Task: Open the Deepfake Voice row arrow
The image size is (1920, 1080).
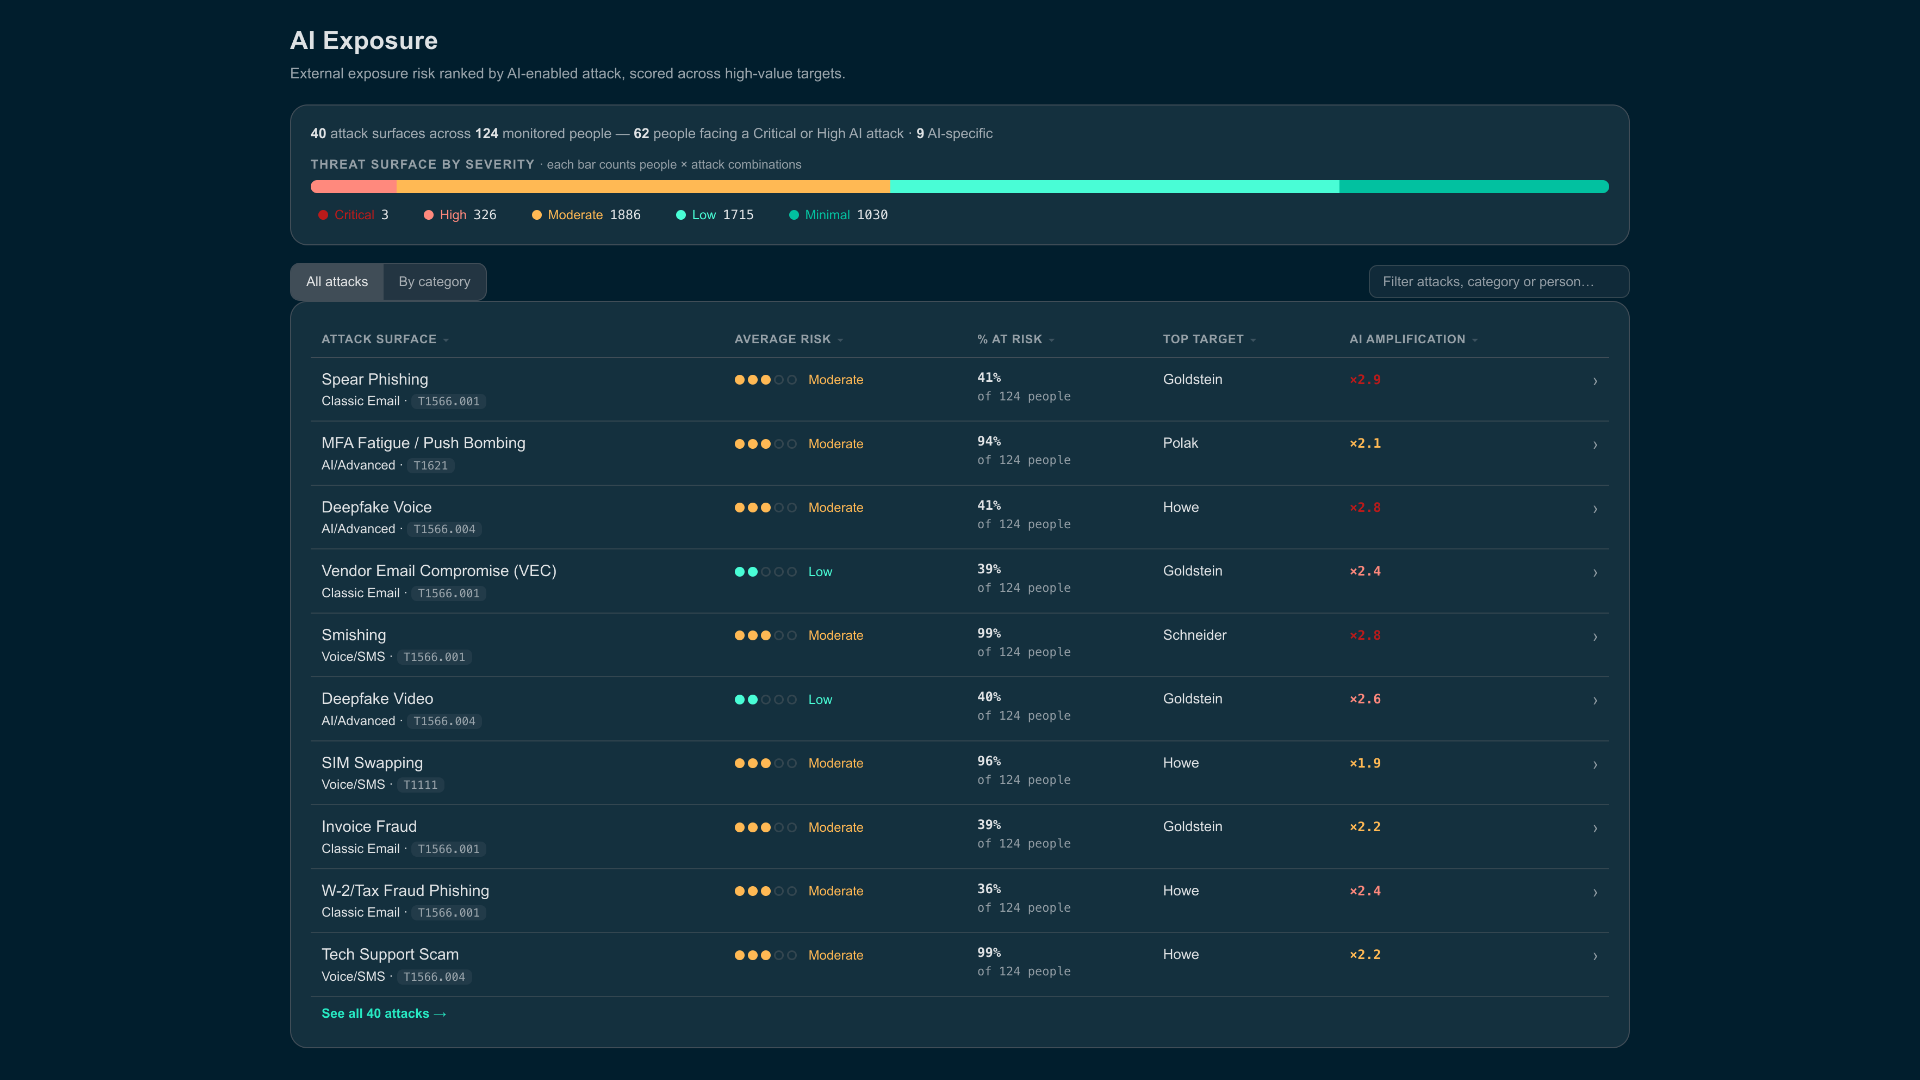Action: click(1595, 509)
